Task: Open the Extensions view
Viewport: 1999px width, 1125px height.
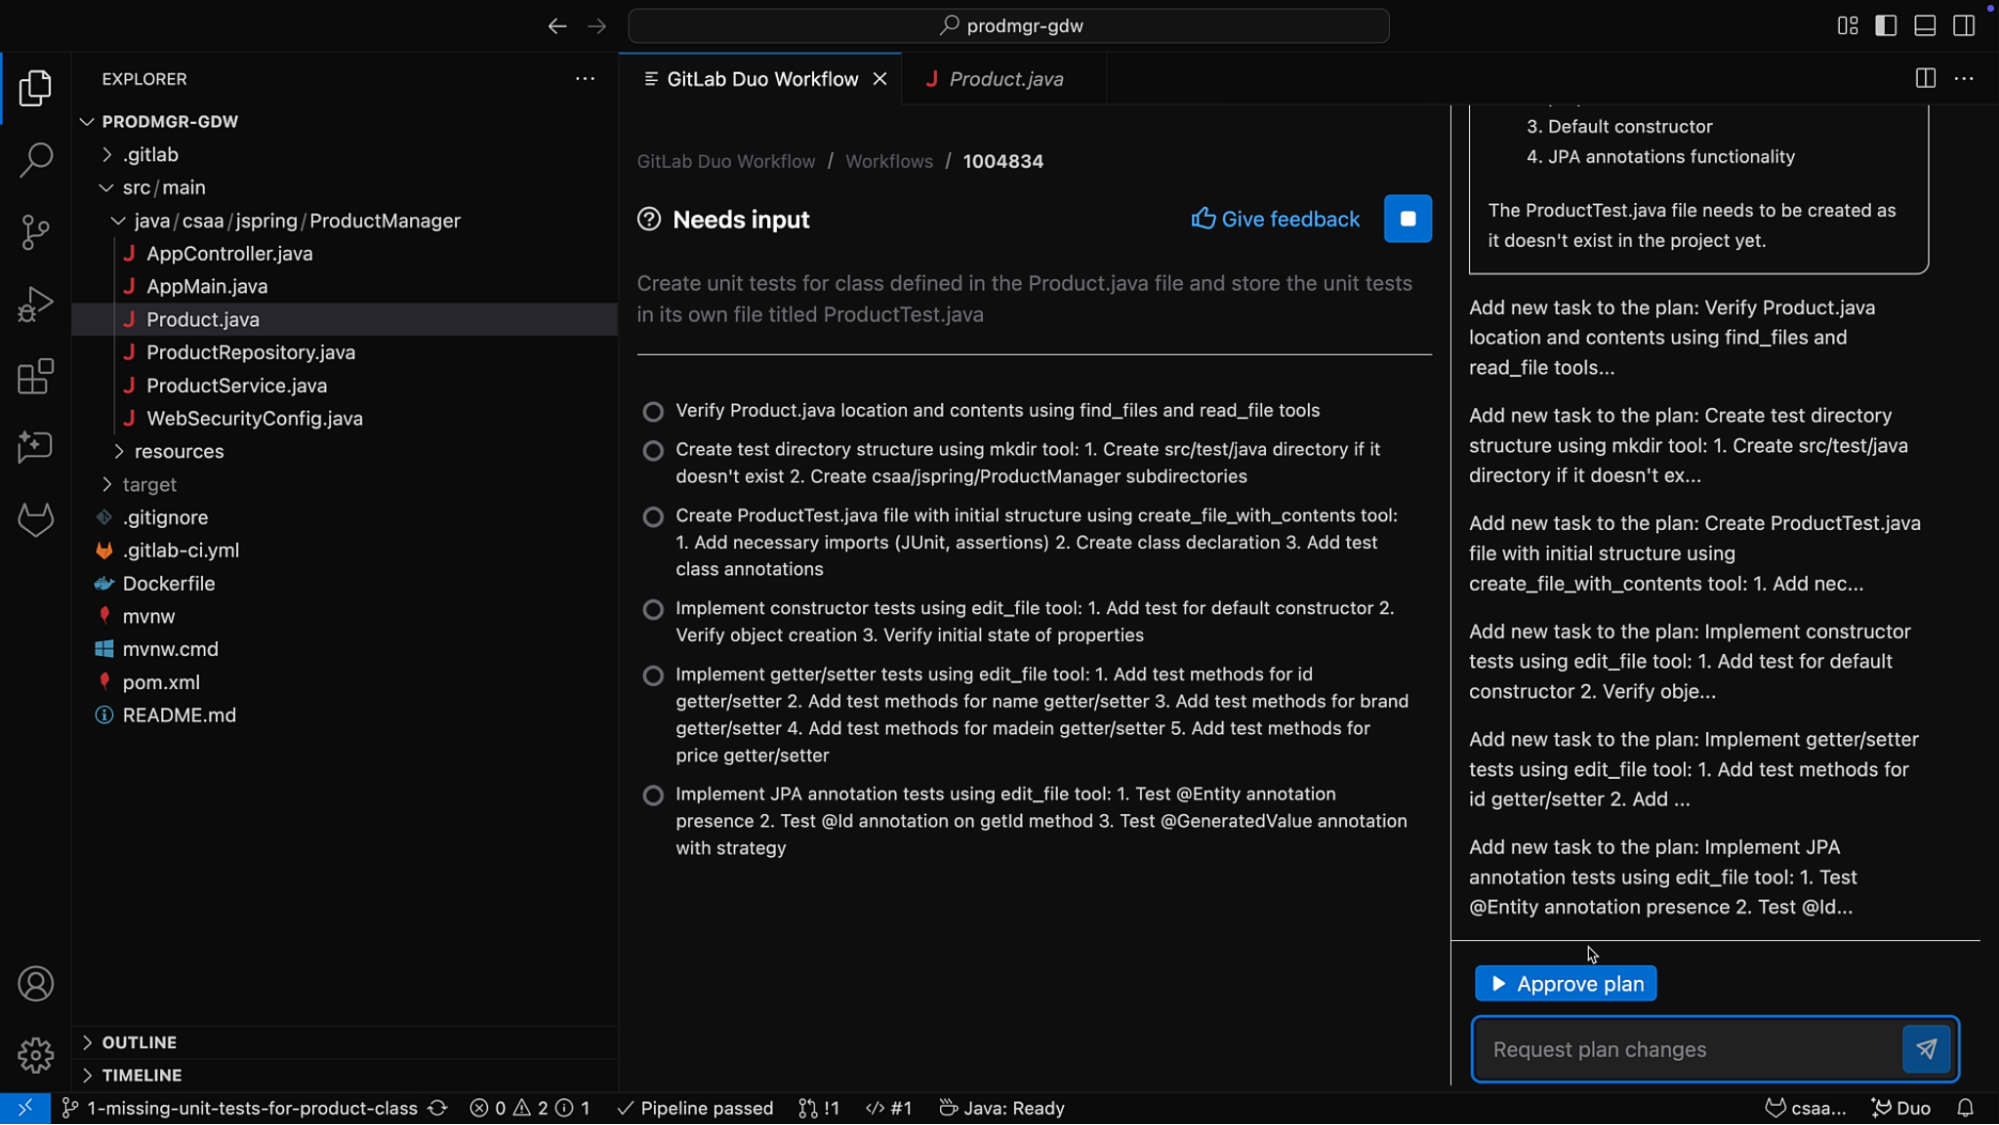Action: (35, 376)
